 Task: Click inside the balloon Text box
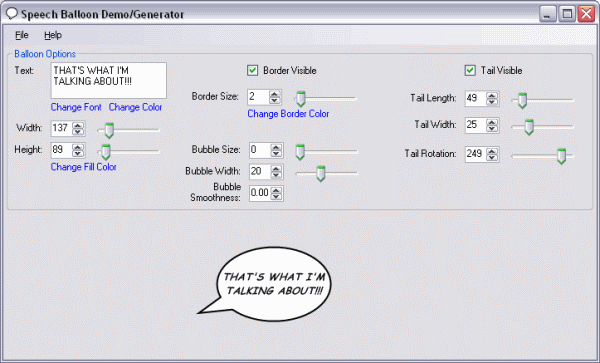coord(109,81)
